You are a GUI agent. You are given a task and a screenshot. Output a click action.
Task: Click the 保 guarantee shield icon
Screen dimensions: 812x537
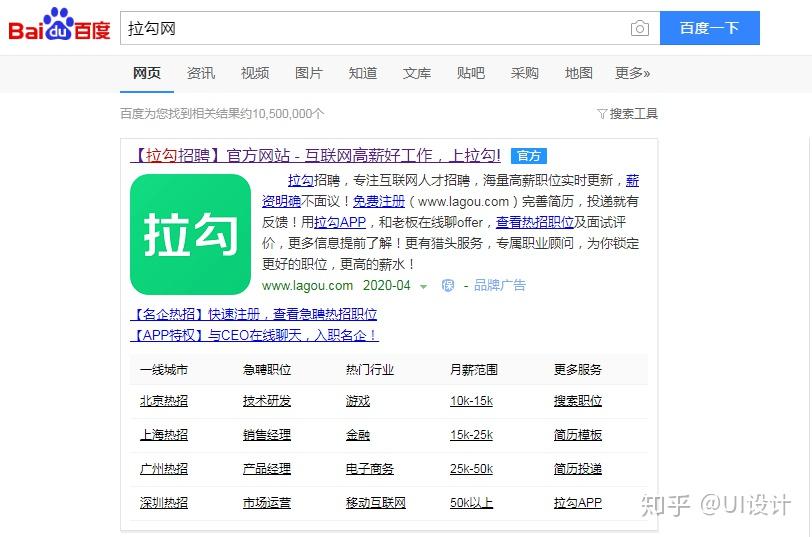click(x=447, y=285)
